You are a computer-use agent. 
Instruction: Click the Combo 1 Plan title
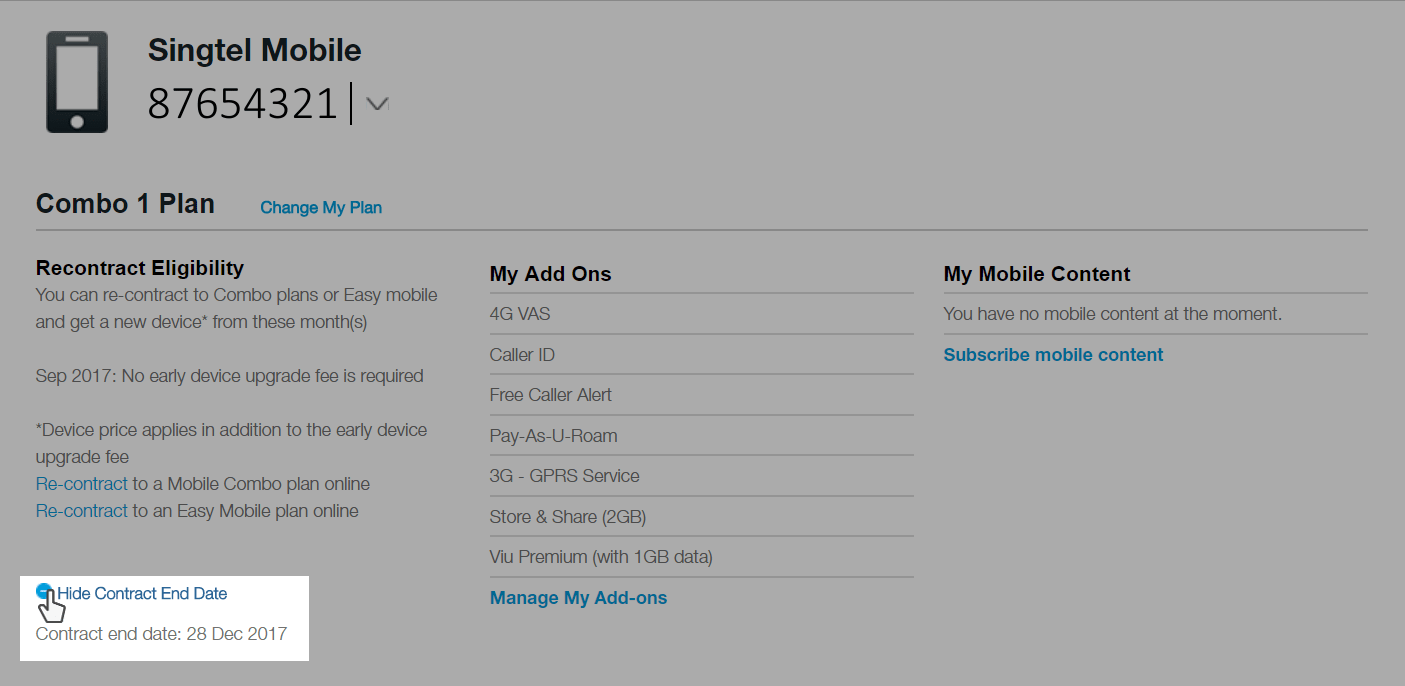(125, 204)
